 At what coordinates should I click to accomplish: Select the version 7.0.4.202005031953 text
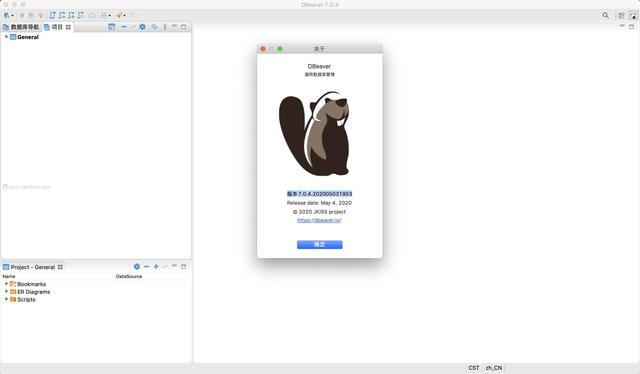[x=320, y=194]
